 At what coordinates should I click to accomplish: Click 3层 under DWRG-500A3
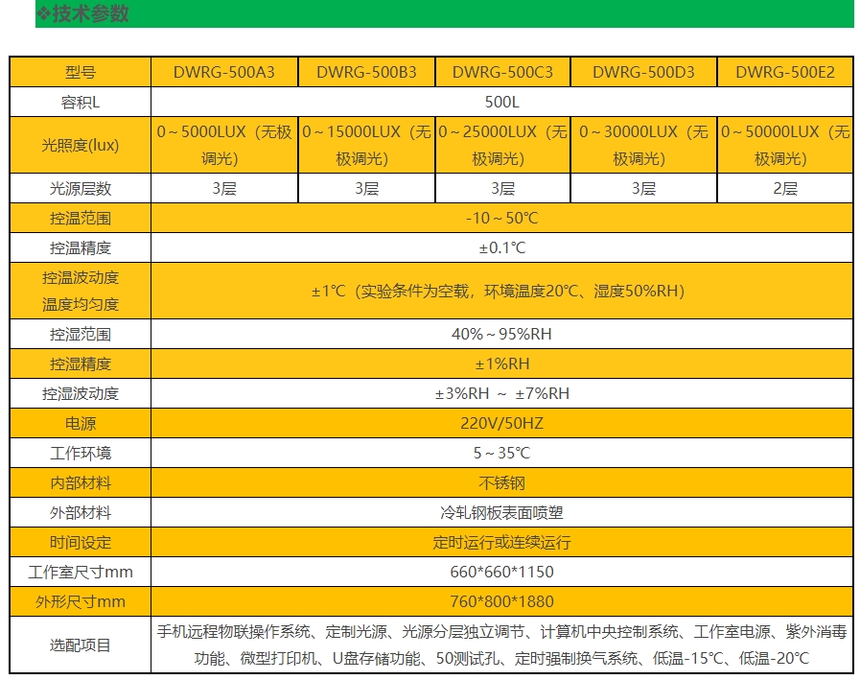pos(224,189)
